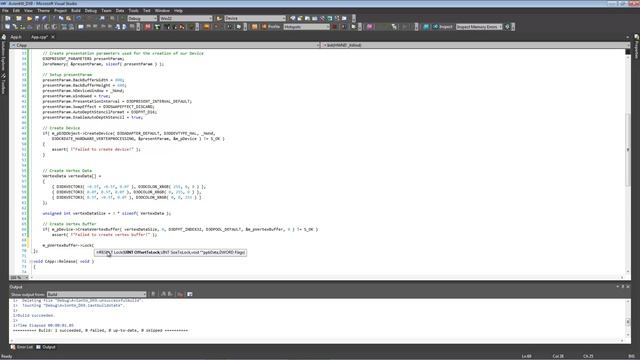Open Output panel window position menu

(618, 287)
